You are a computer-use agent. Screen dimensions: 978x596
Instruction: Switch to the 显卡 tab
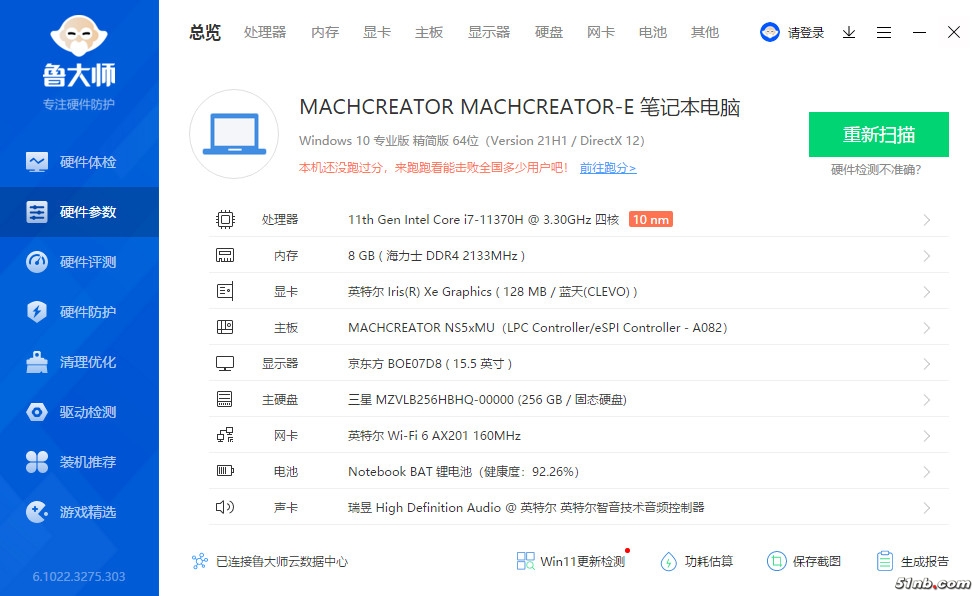tap(377, 32)
